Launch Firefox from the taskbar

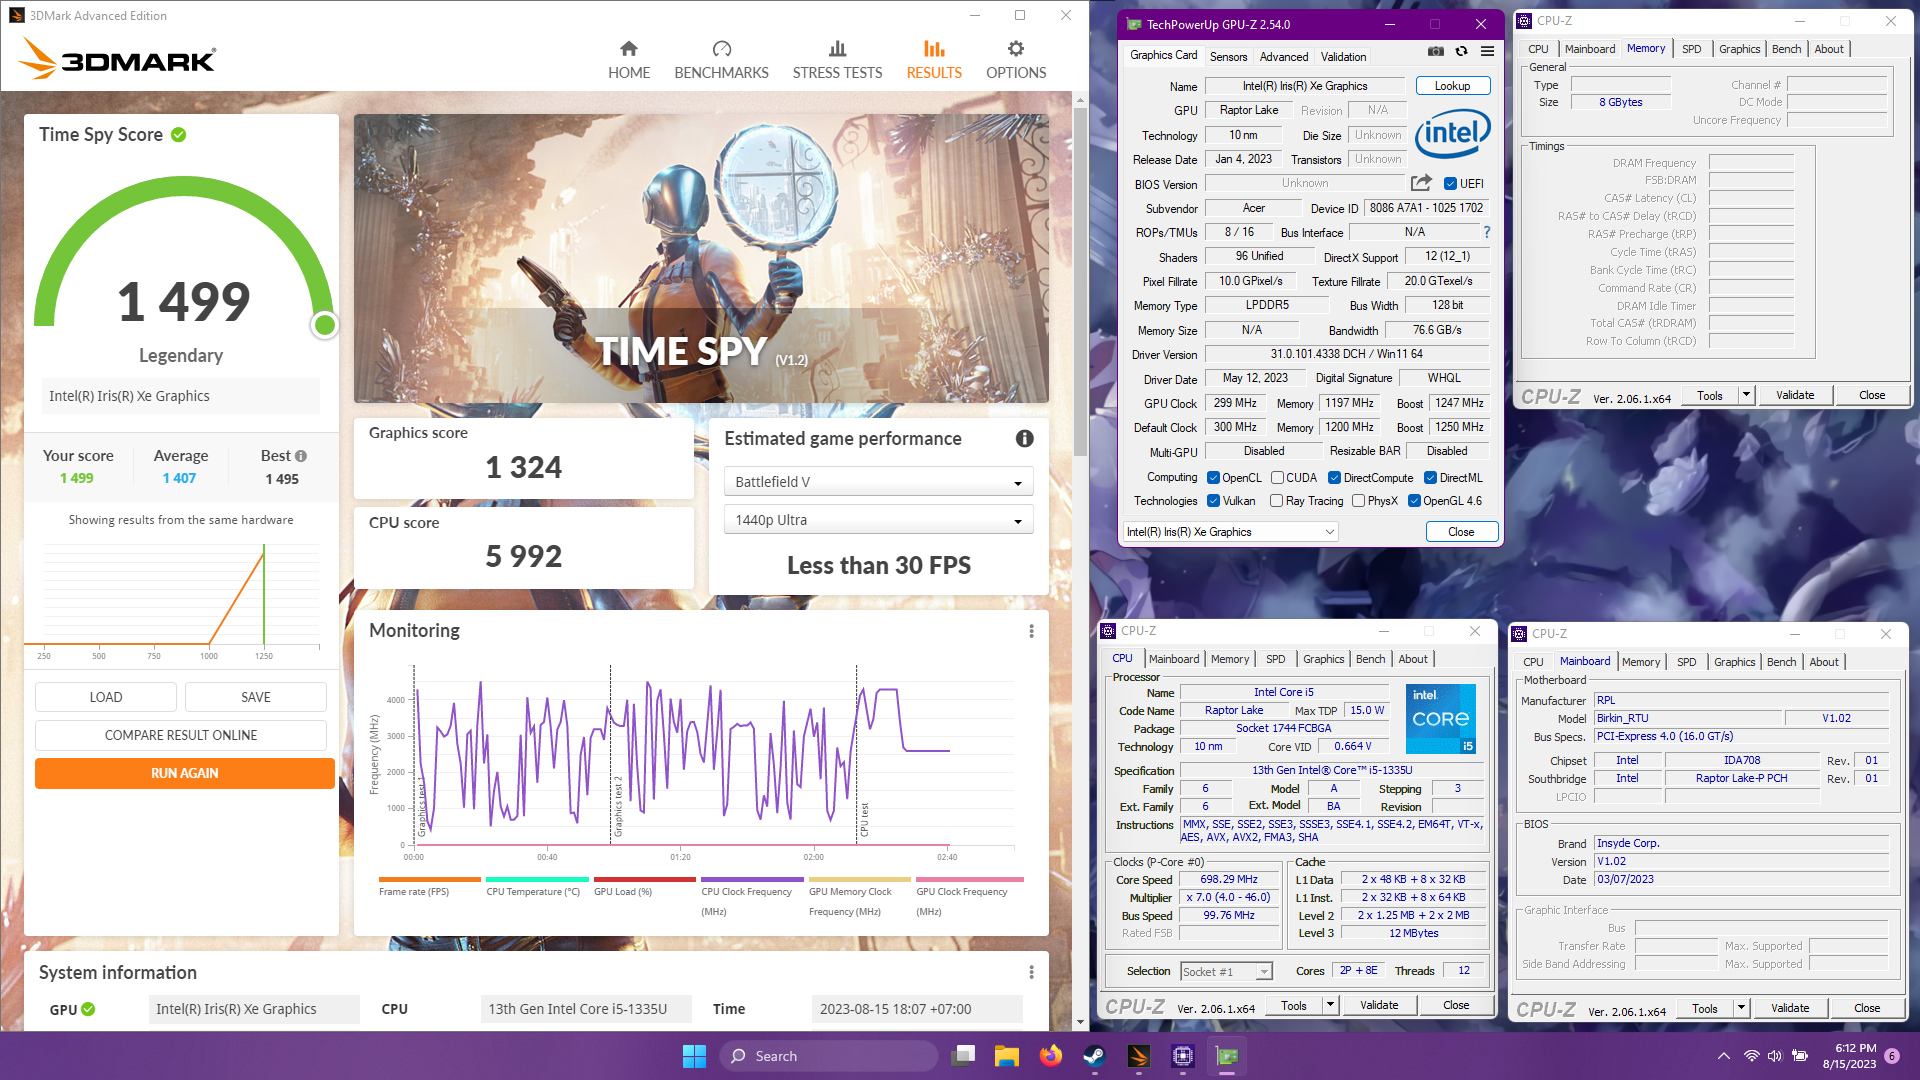pos(1050,1056)
